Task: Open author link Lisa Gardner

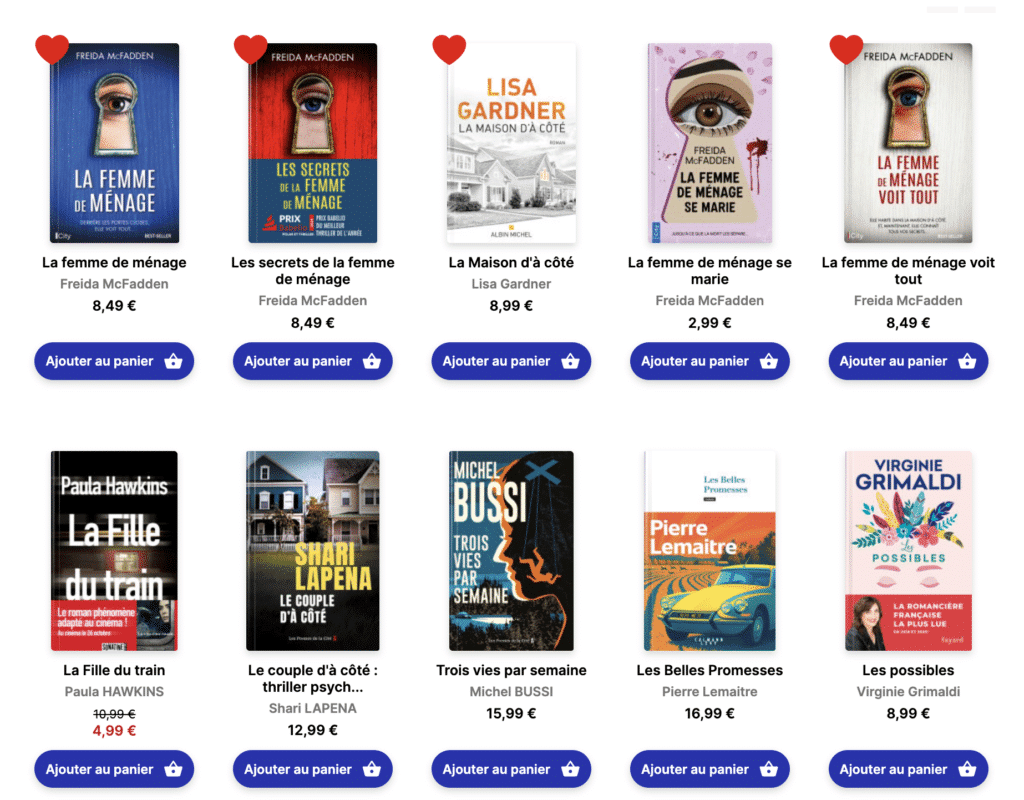Action: coord(511,284)
